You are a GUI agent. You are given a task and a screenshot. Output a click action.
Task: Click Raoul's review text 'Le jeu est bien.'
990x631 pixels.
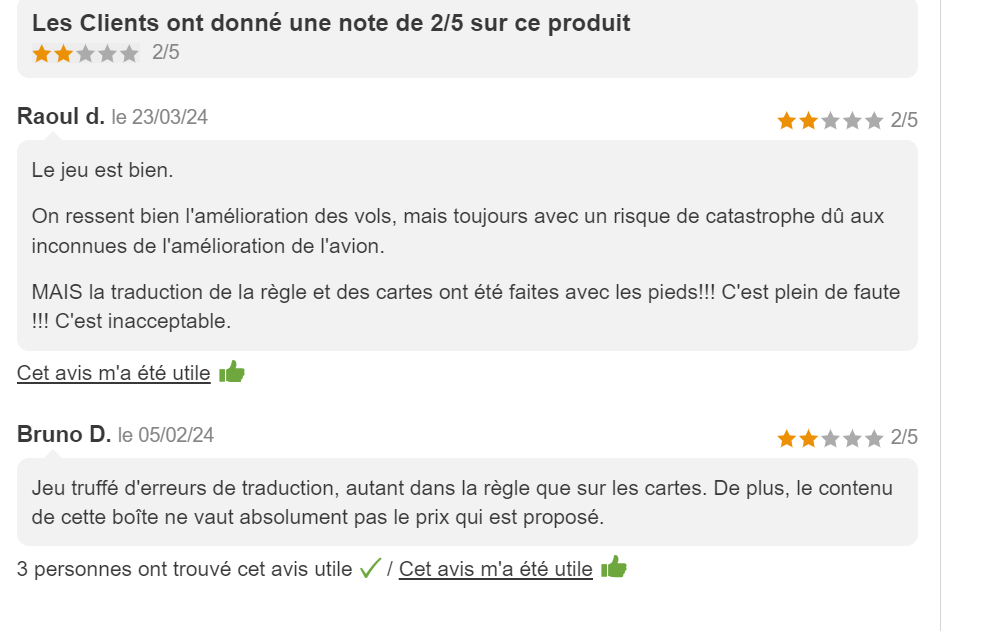coord(102,171)
